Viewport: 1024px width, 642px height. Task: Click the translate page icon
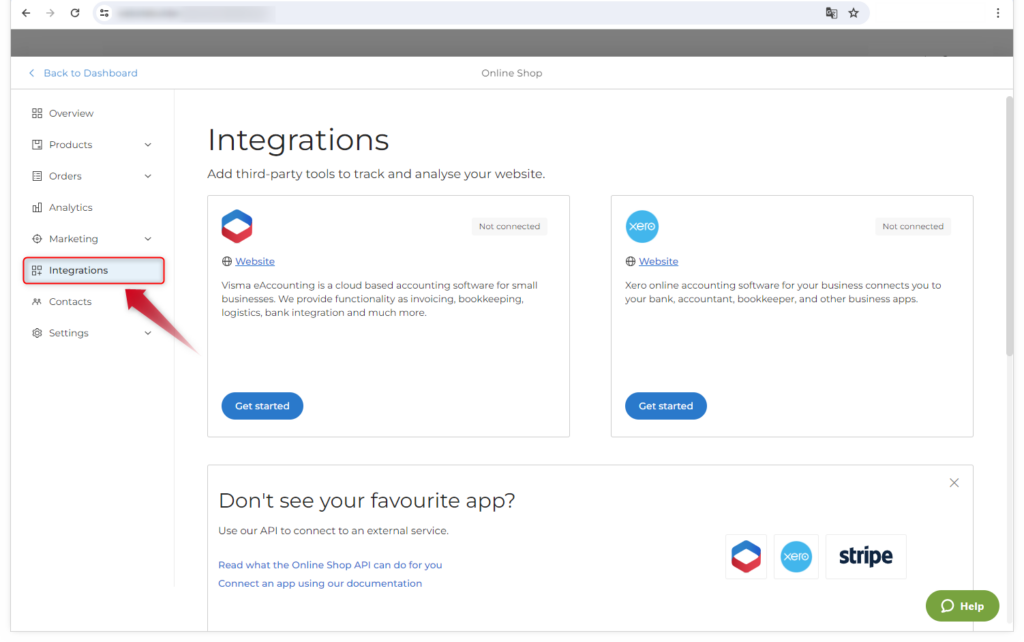(831, 13)
